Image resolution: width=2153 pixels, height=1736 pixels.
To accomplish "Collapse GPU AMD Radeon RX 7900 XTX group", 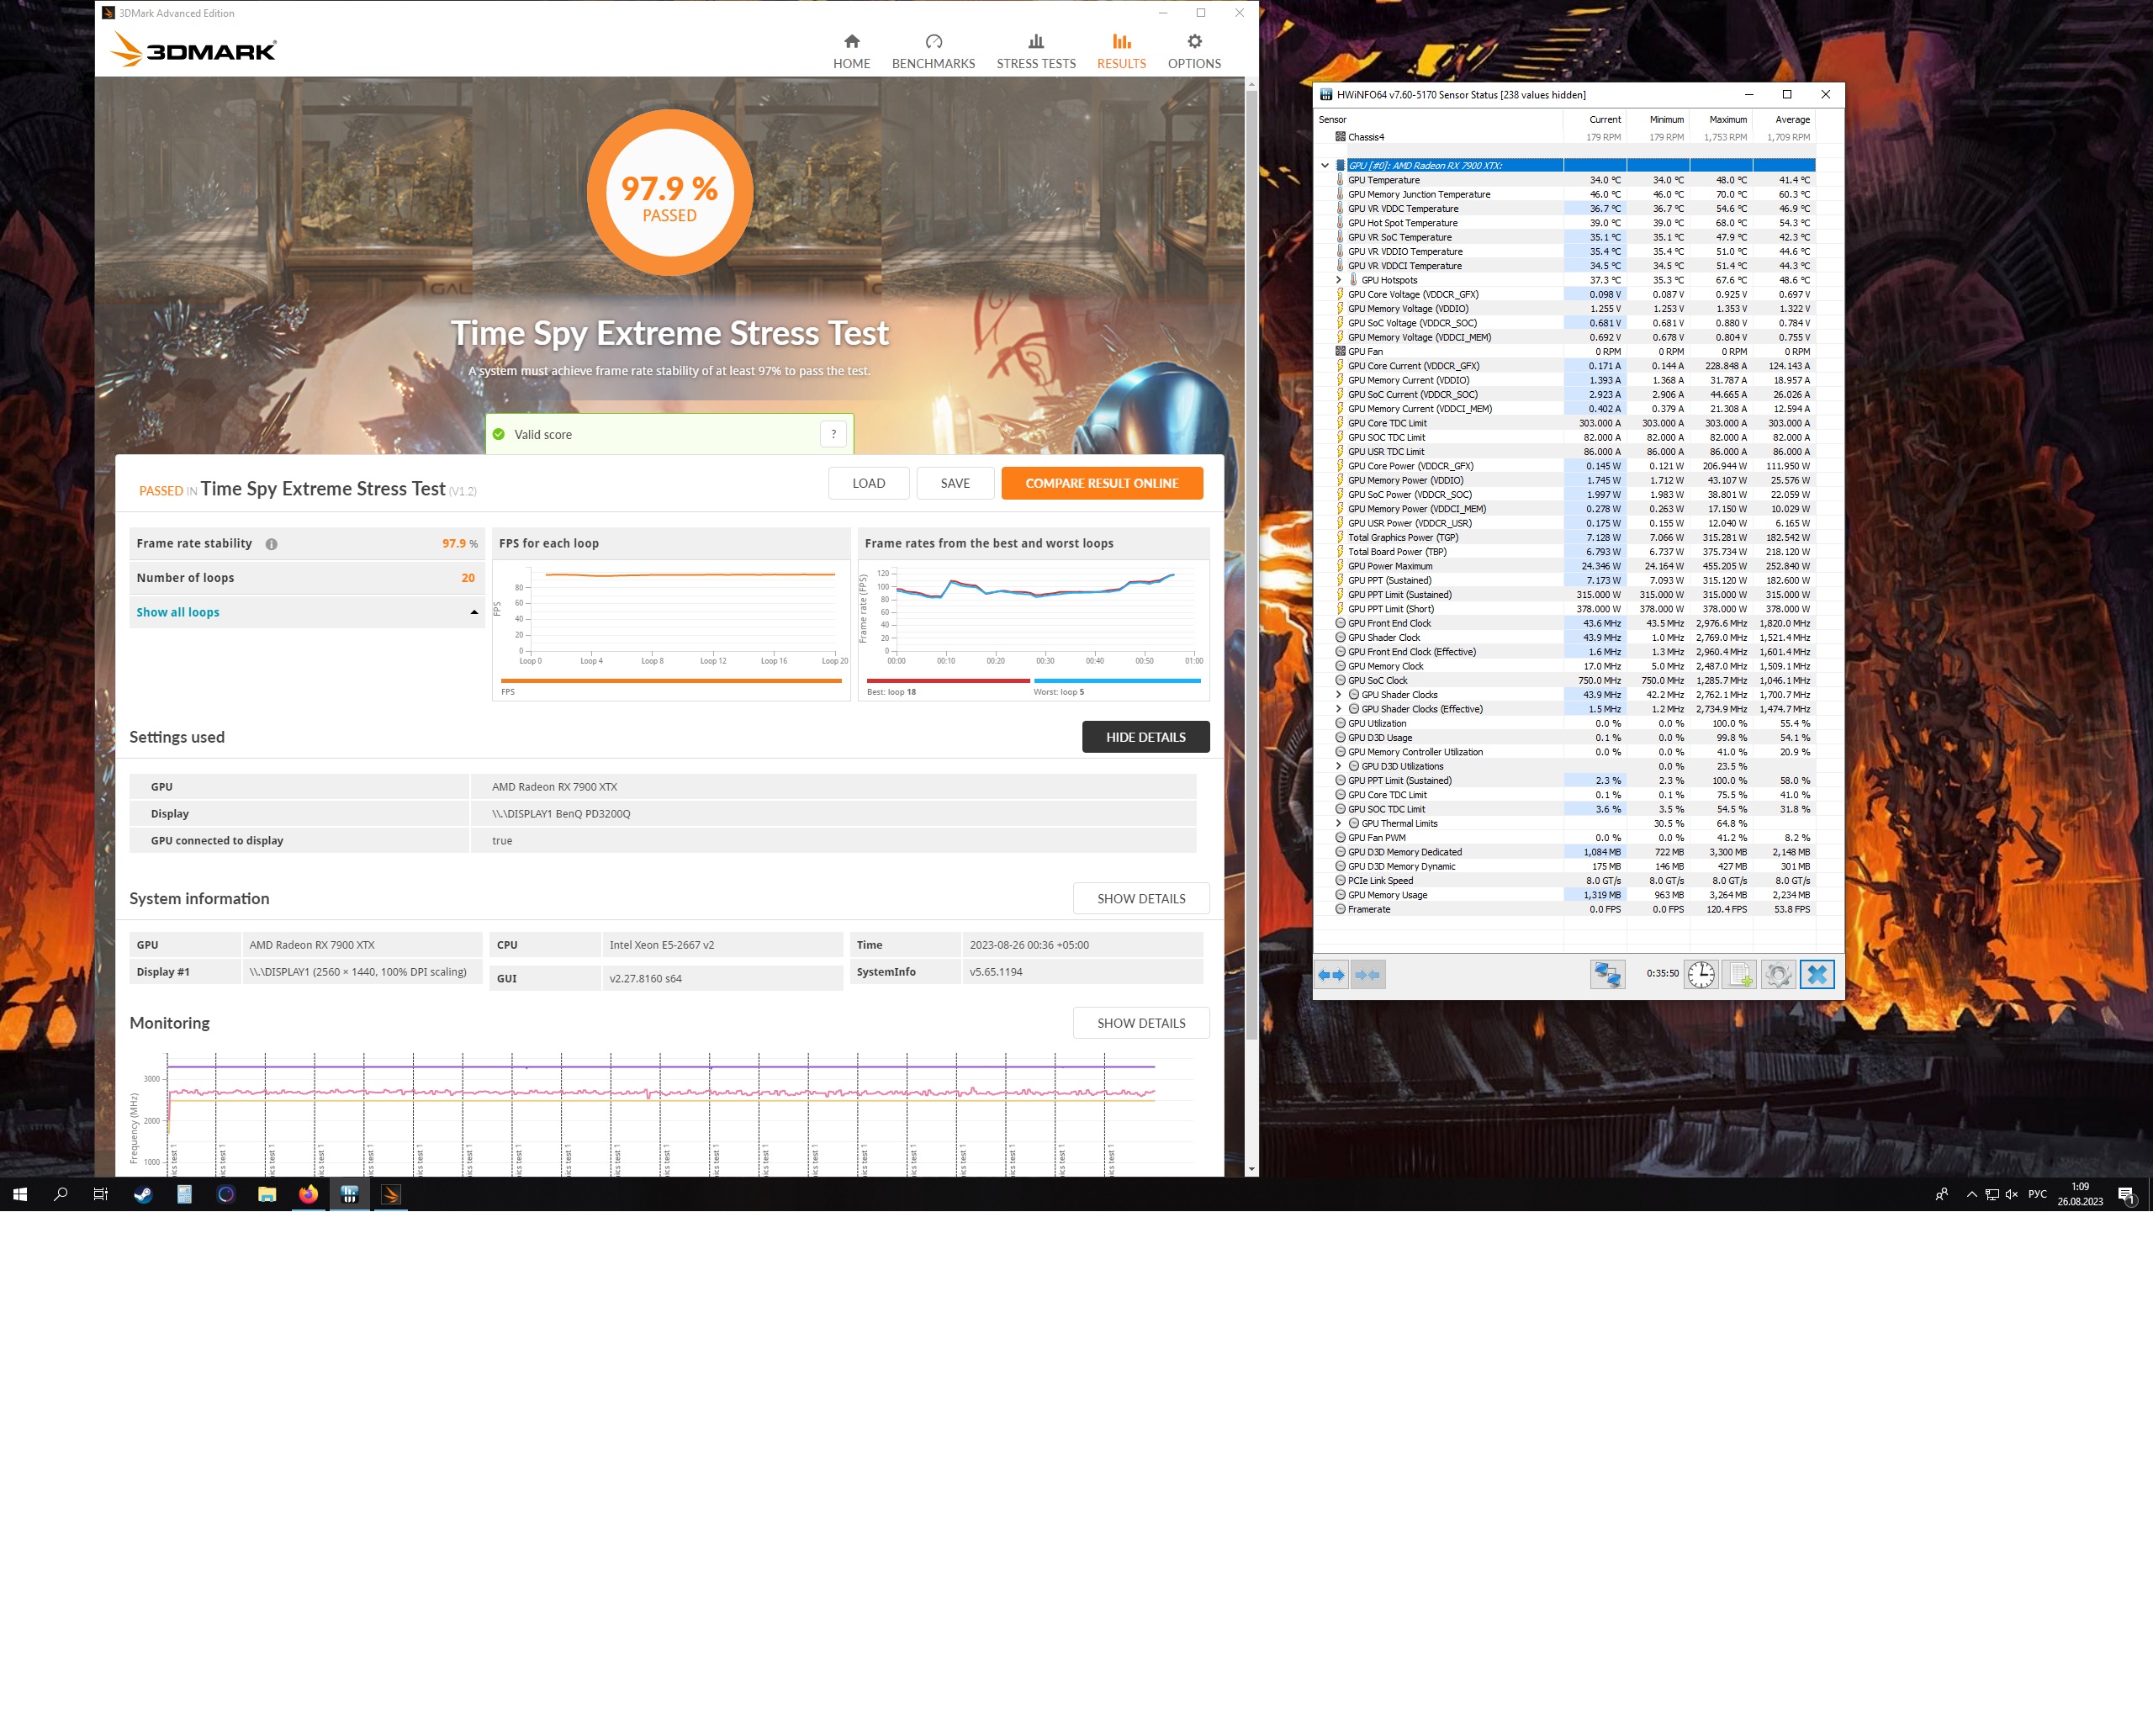I will pos(1325,166).
